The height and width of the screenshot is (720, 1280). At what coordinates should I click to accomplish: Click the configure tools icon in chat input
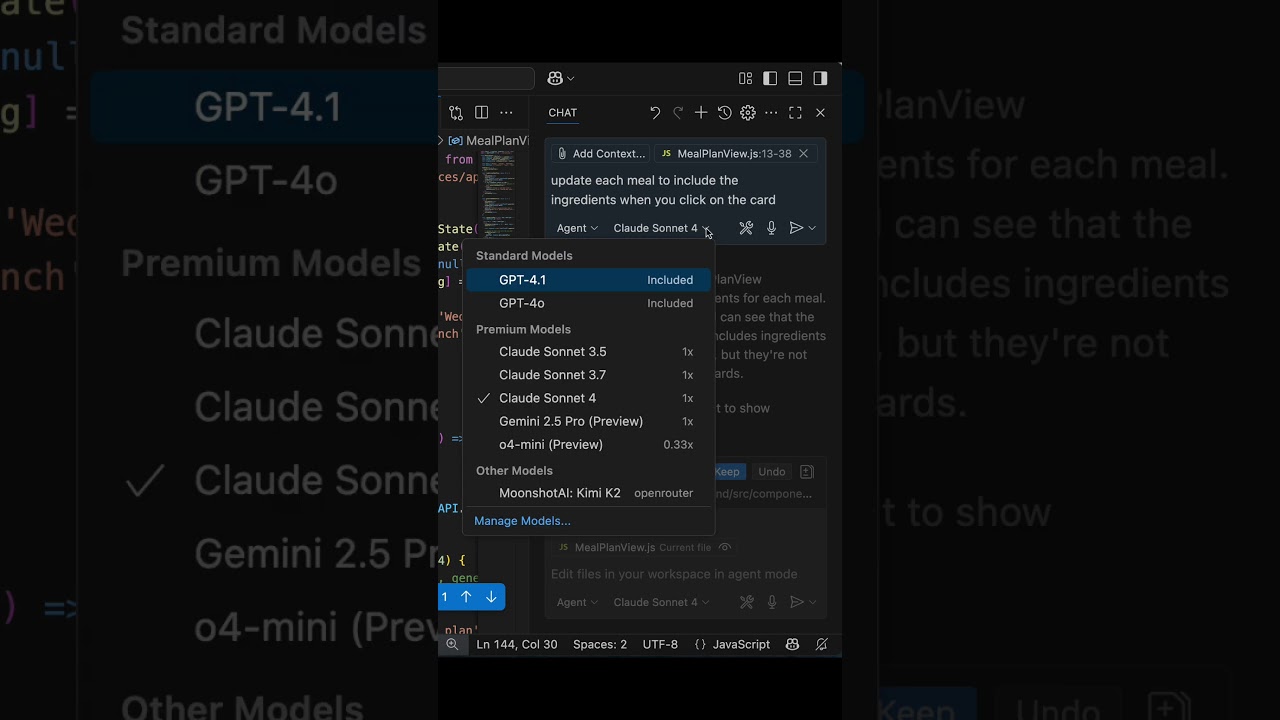click(746, 228)
